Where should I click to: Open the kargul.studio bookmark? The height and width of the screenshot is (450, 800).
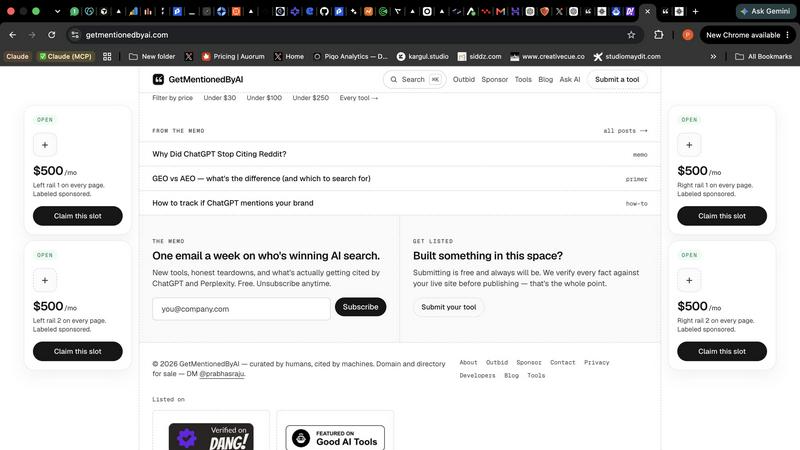[422, 57]
